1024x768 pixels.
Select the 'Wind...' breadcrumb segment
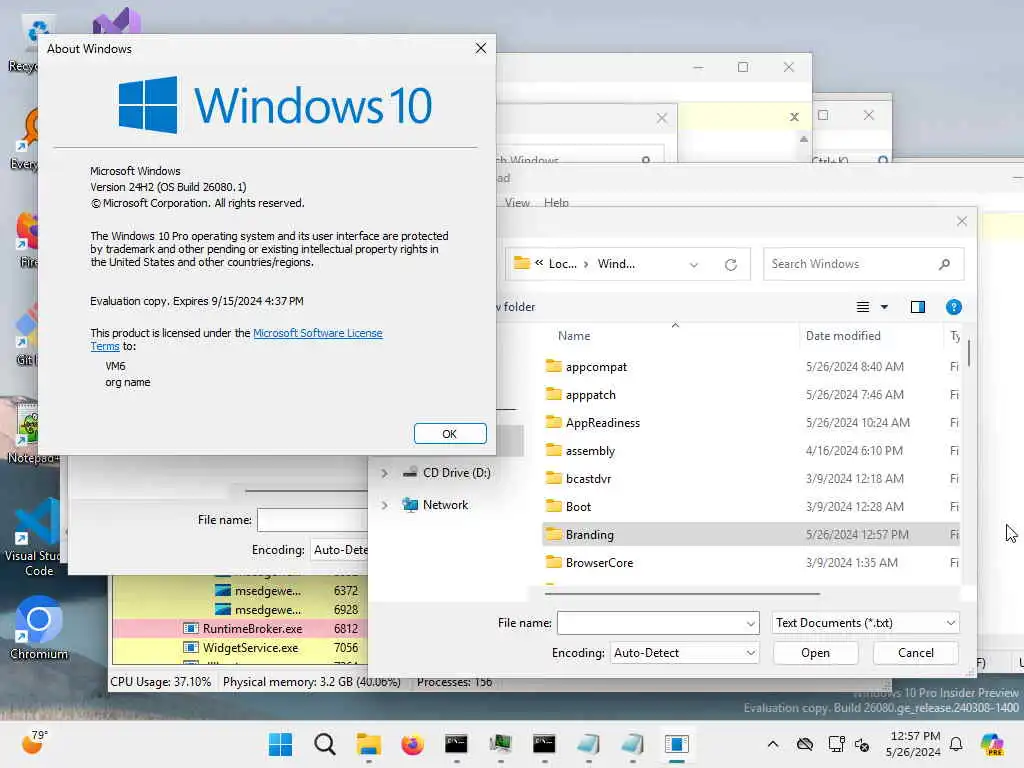[616, 264]
